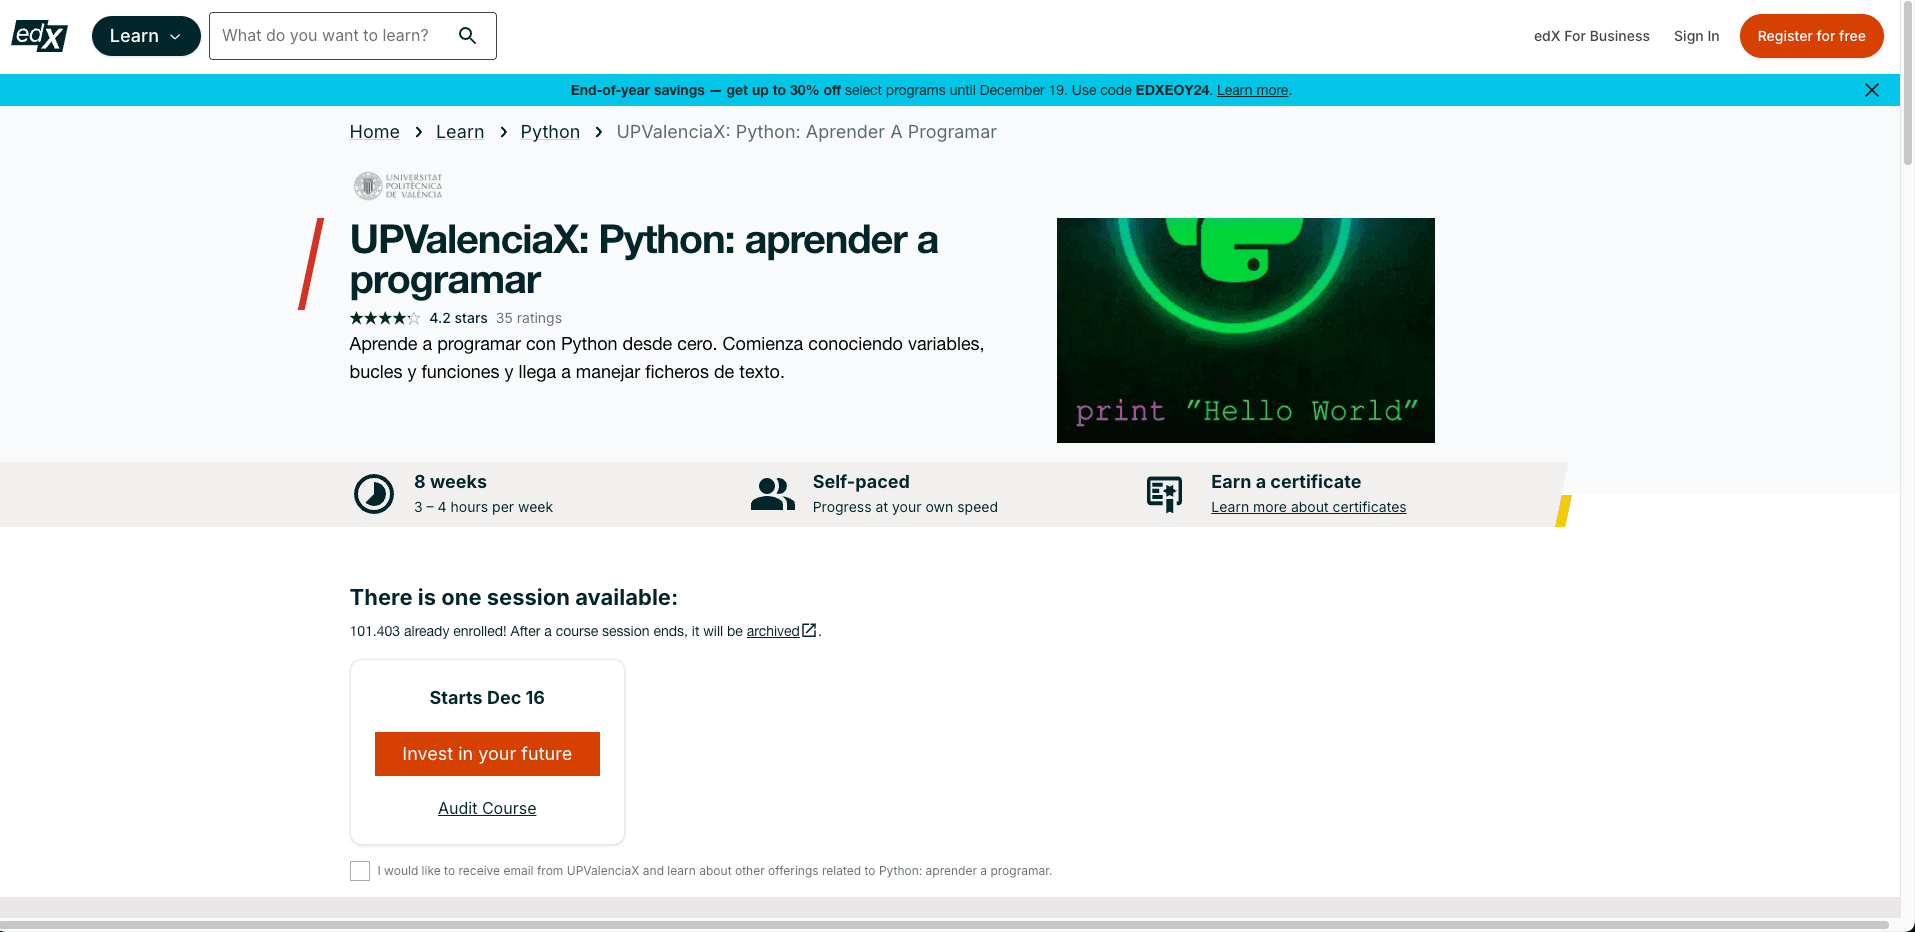The width and height of the screenshot is (1915, 932).
Task: Check the receive email from UPValenciaX checkbox
Action: pyautogui.click(x=360, y=871)
